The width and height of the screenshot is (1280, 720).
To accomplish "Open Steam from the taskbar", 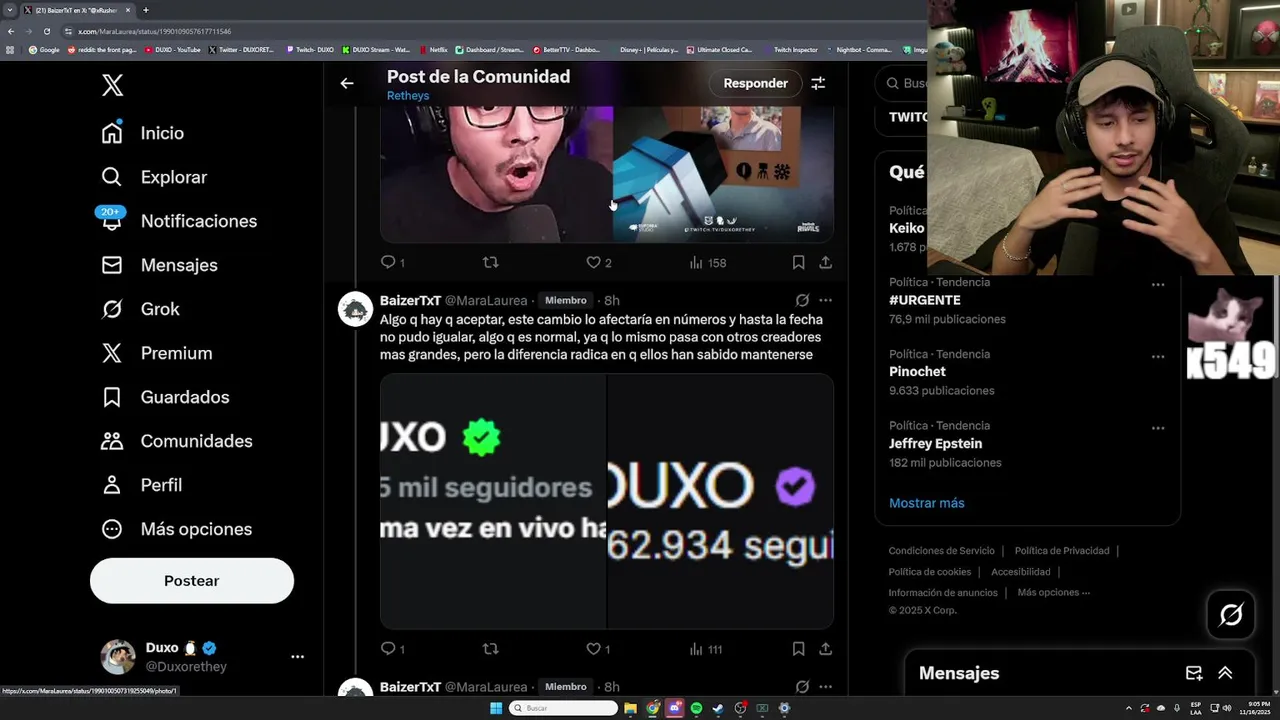I will click(718, 708).
